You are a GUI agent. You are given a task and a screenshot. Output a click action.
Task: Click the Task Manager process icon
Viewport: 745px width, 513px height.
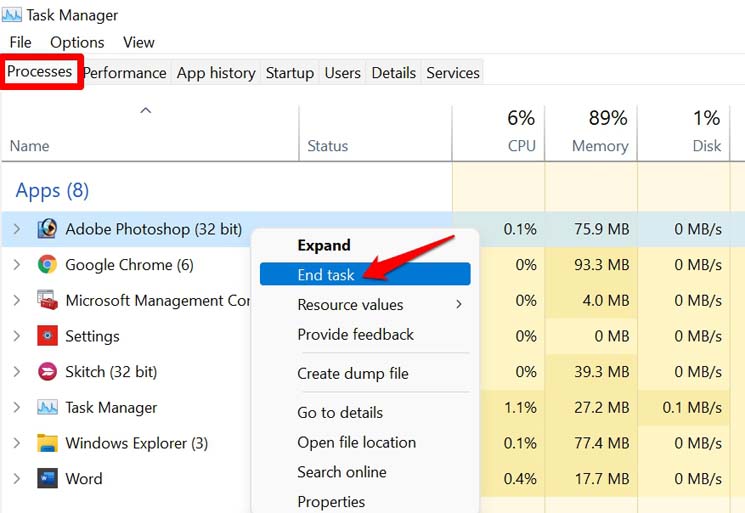[x=46, y=408]
